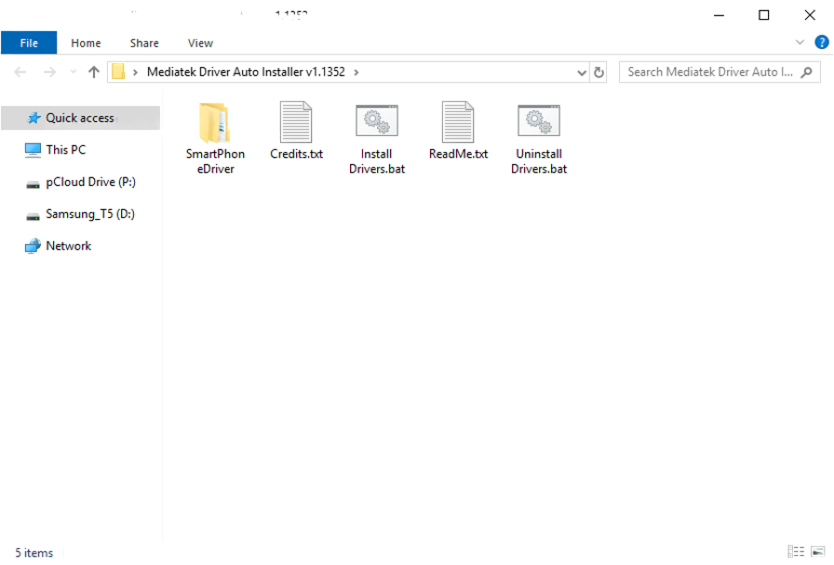Open the Home ribbon tab
Image resolution: width=834 pixels, height=565 pixels.
click(86, 43)
